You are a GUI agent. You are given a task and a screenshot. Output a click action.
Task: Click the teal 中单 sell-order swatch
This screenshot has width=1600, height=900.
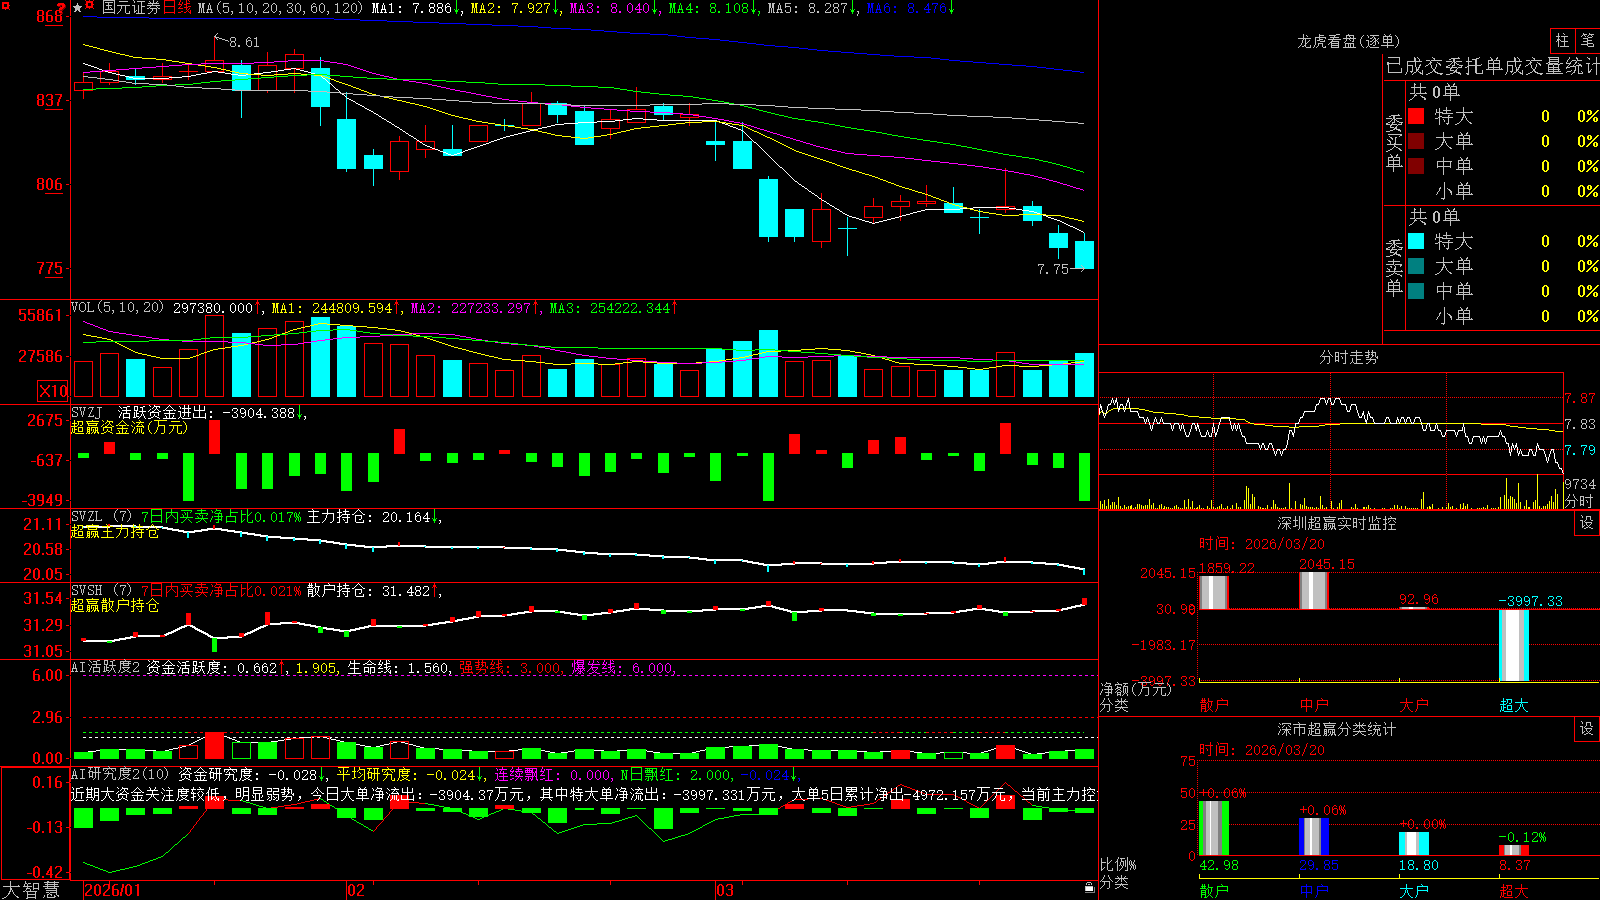[x=1416, y=291]
